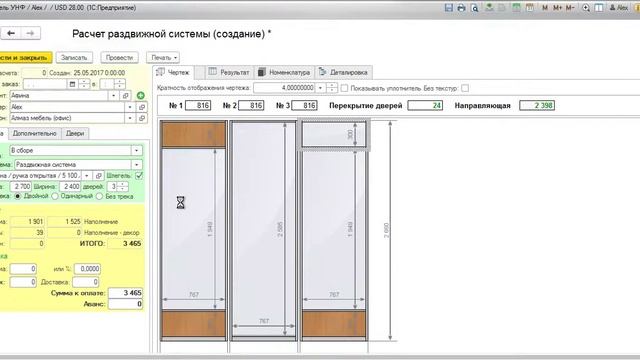Click the Доставка amount field
Screen dimensions: 640x360
click(x=86, y=282)
